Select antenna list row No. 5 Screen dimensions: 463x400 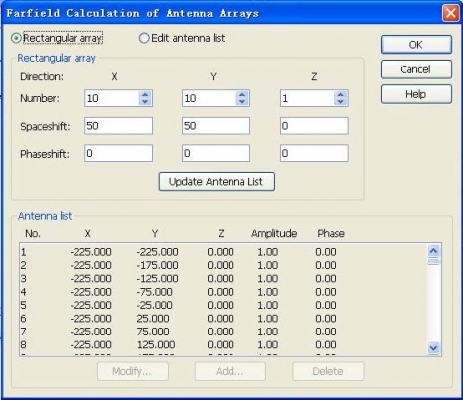[x=223, y=305]
